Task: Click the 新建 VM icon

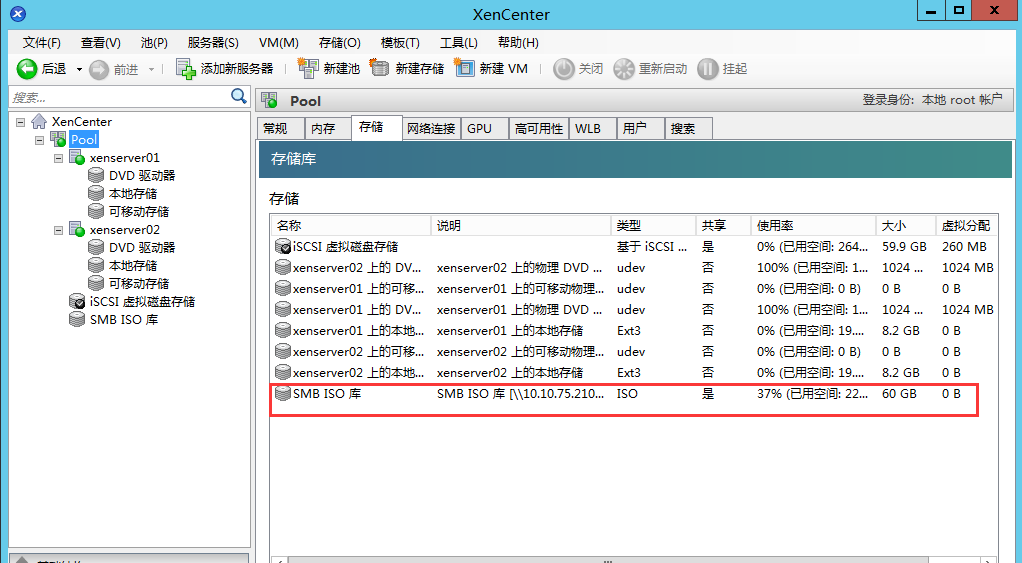Action: 464,68
